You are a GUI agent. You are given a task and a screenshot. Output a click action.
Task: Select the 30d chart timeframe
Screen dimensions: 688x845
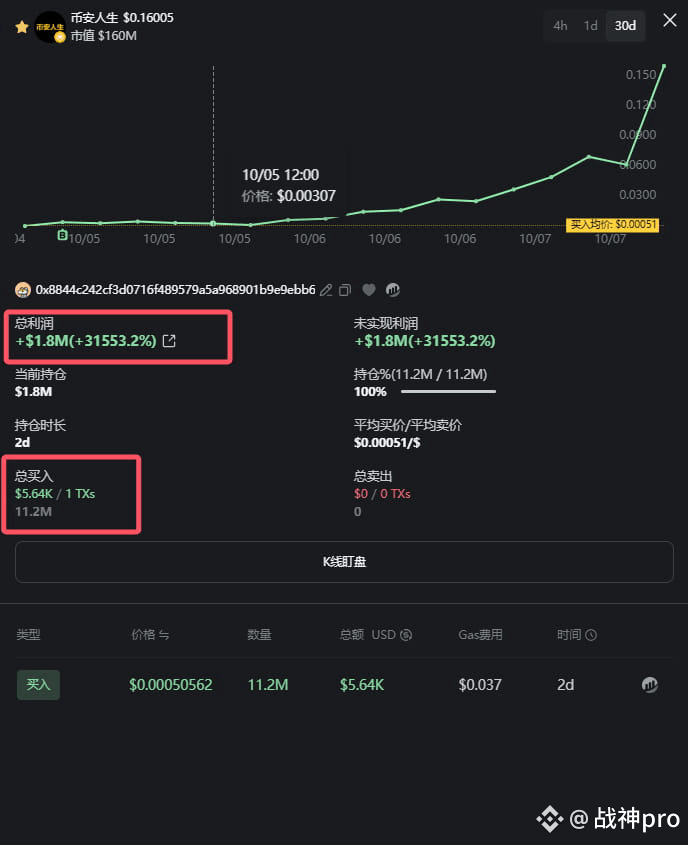[x=625, y=26]
